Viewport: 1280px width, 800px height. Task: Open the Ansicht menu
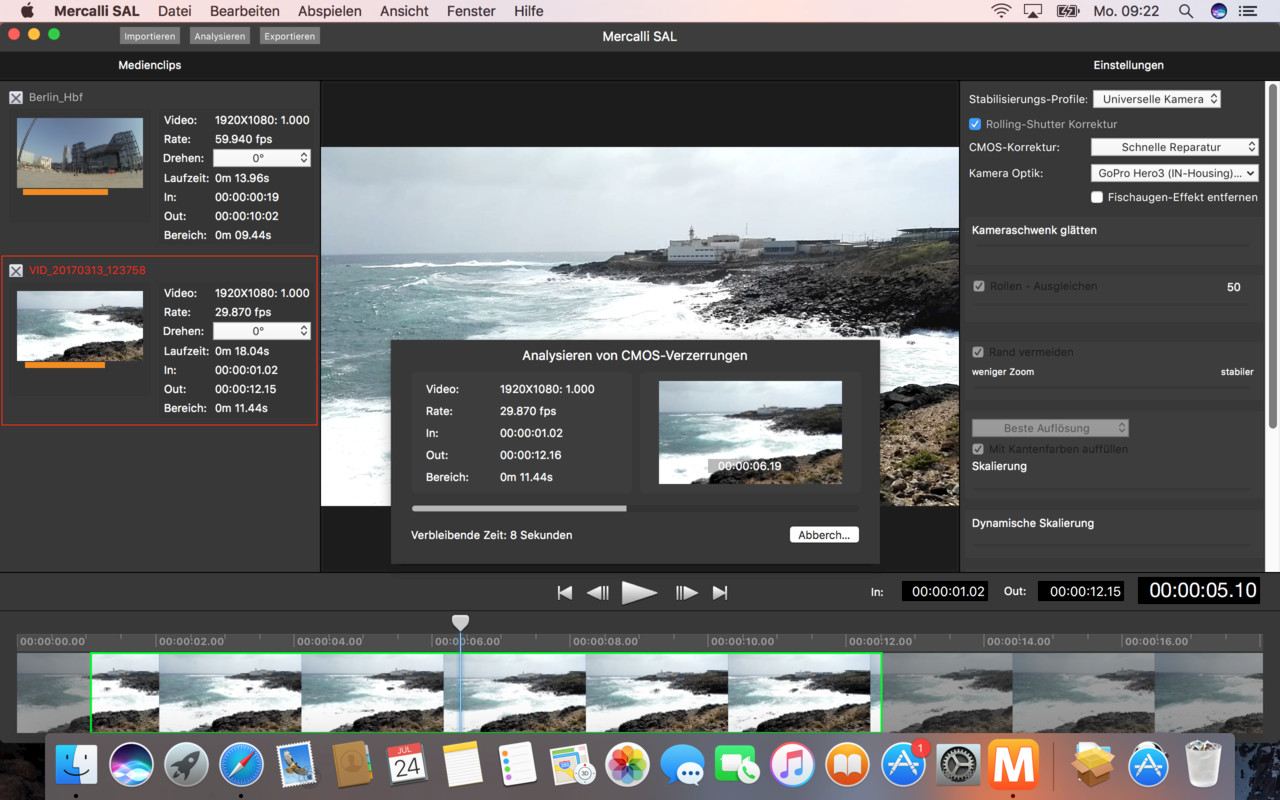pos(404,11)
